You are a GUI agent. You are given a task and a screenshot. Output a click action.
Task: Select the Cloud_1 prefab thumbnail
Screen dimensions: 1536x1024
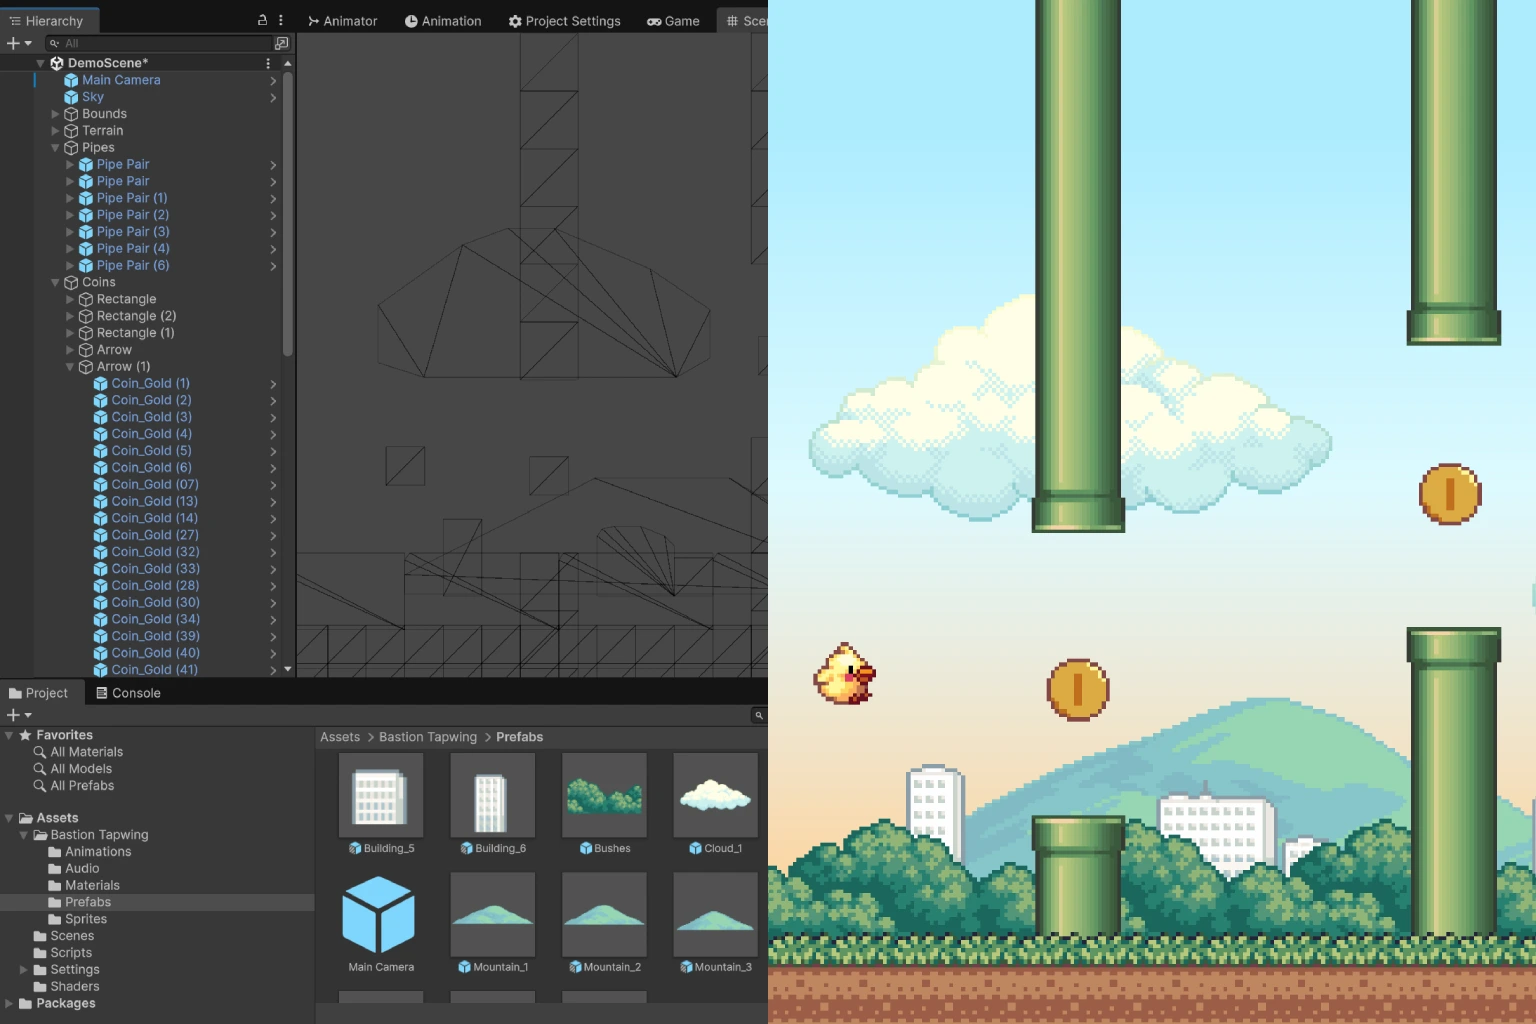716,795
